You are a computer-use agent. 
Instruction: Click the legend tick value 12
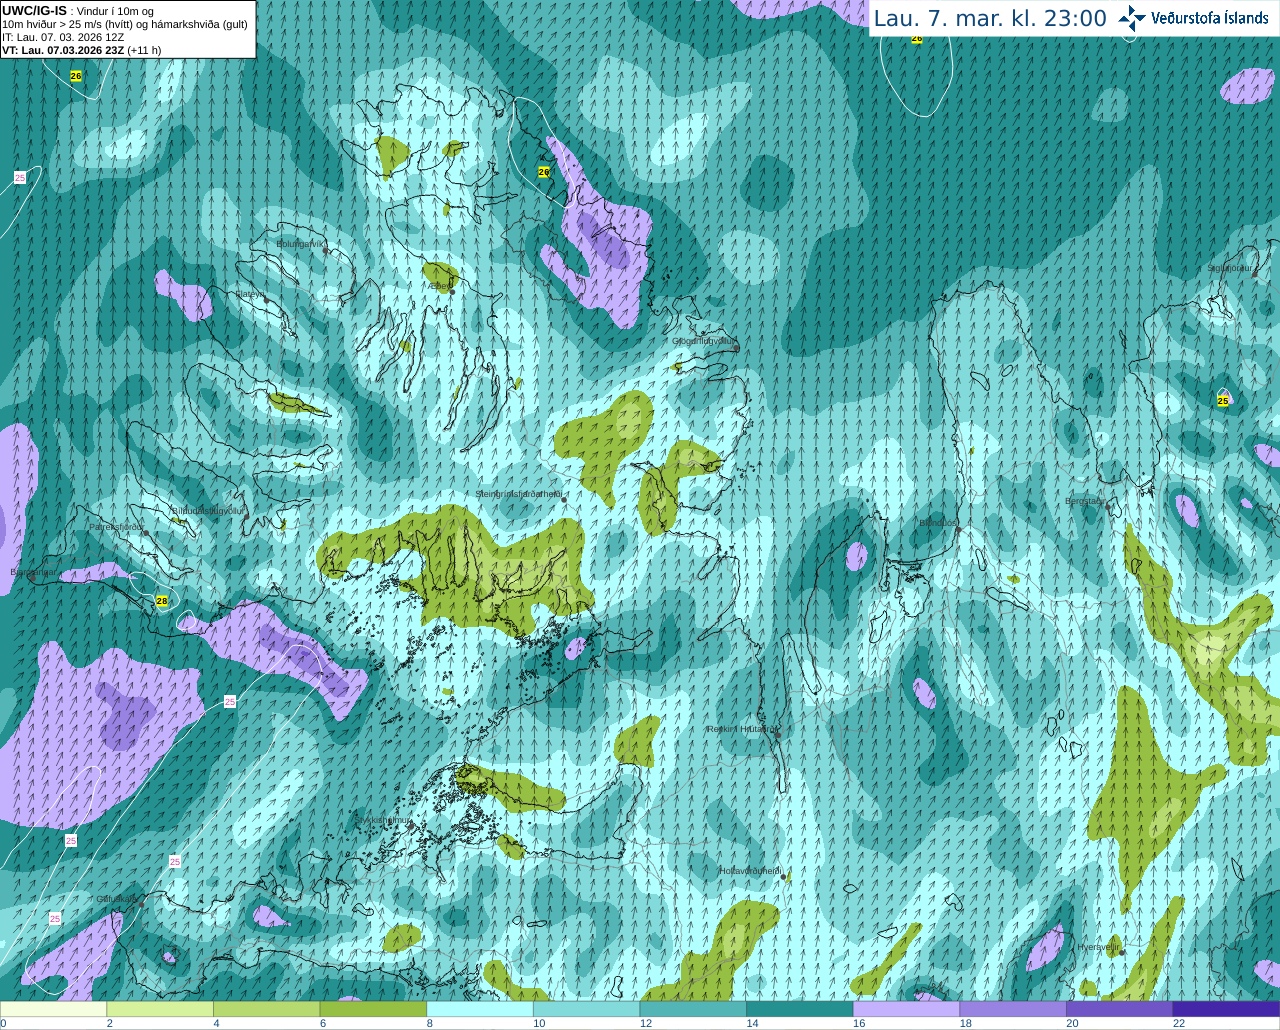(646, 1023)
